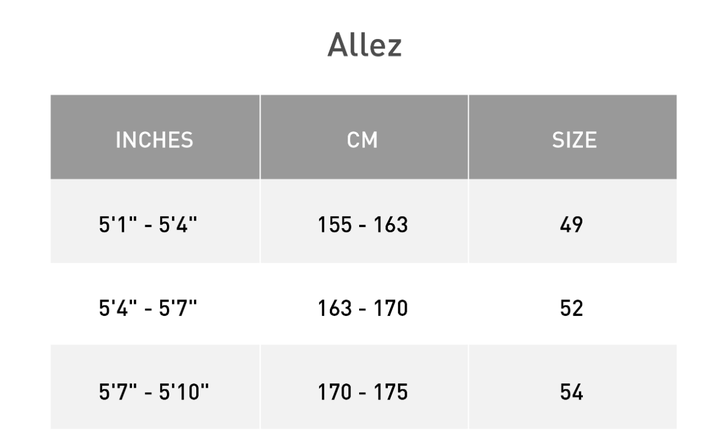Screen dimensions: 720x438
Task: Click the 5'1" - 5'4" height cell
Action: [155, 221]
